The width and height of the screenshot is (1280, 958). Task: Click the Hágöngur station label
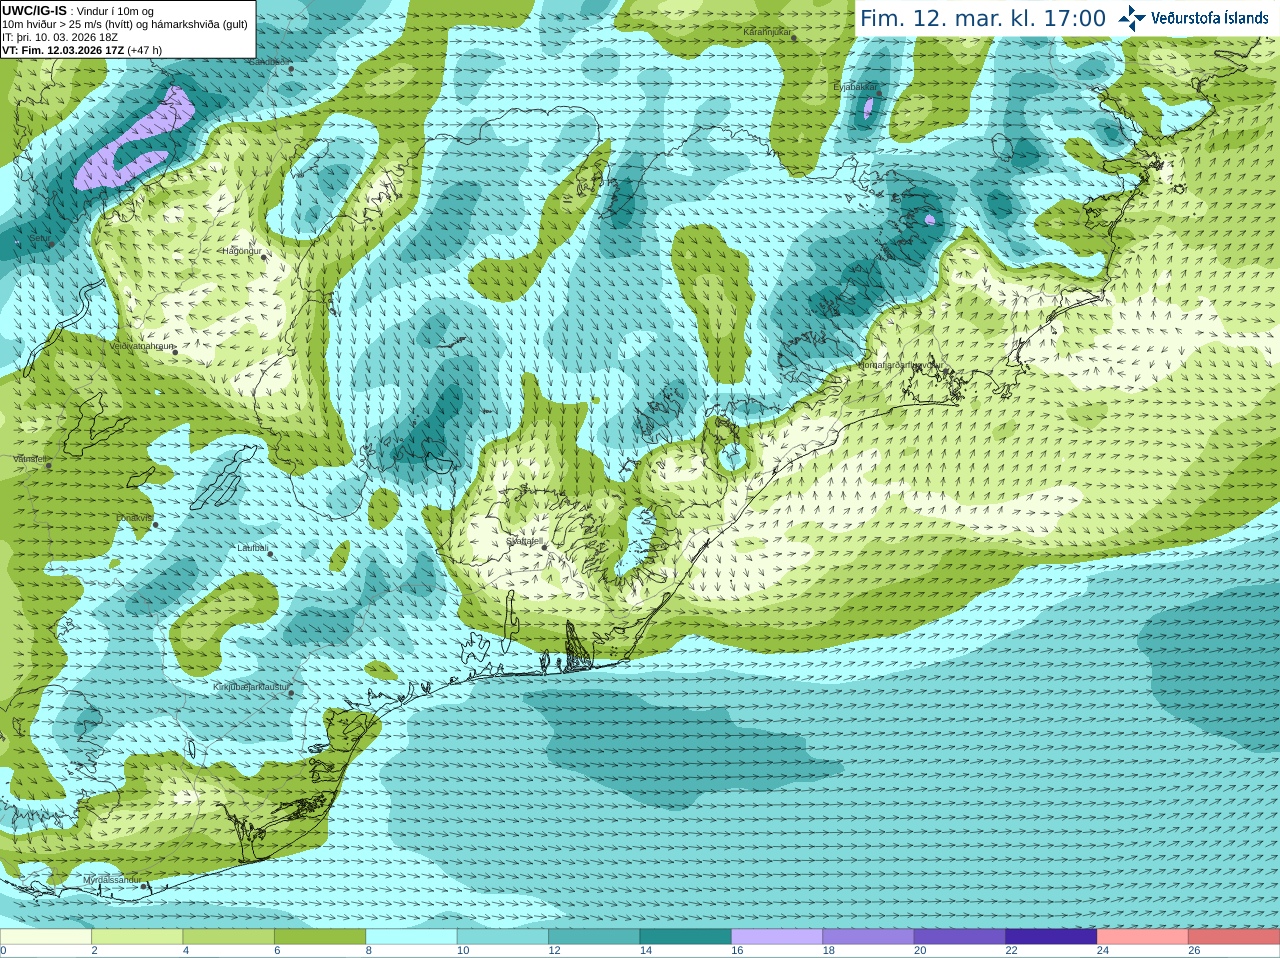(x=241, y=251)
